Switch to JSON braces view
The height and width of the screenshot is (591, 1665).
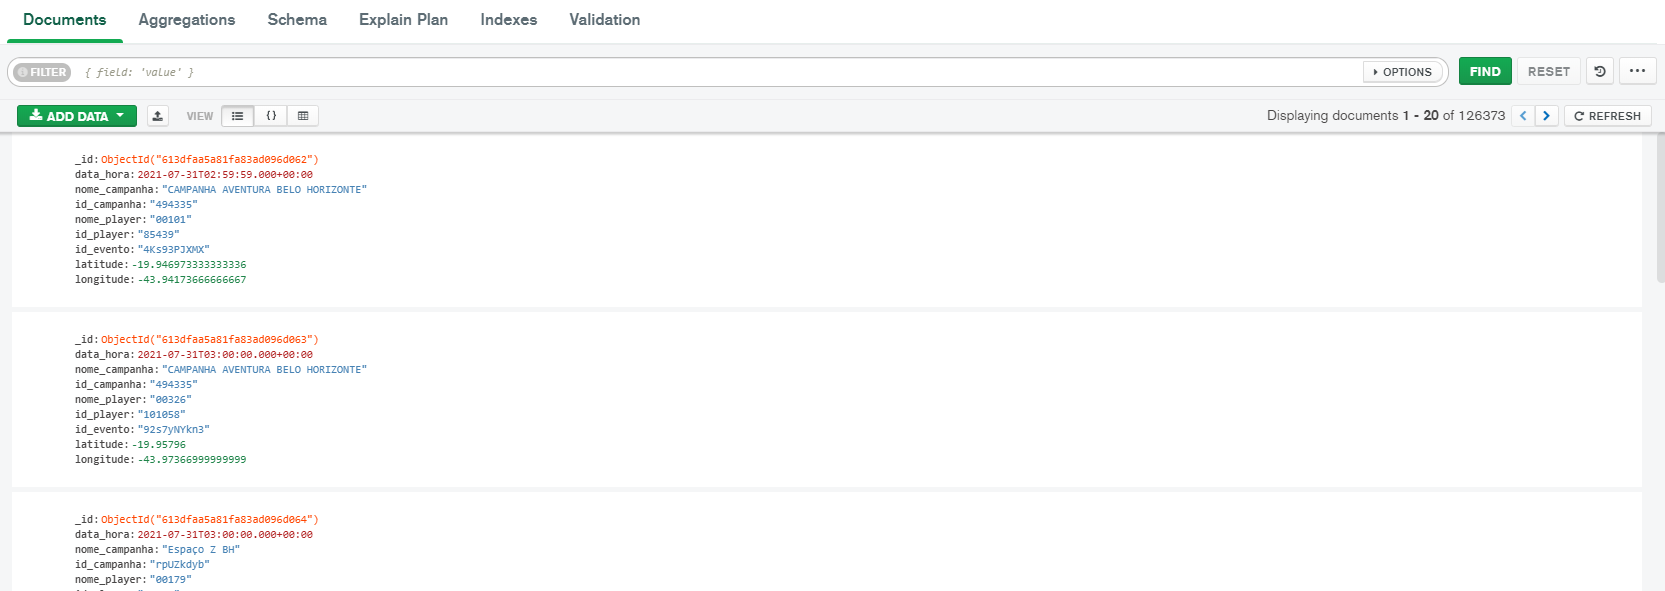click(x=271, y=116)
